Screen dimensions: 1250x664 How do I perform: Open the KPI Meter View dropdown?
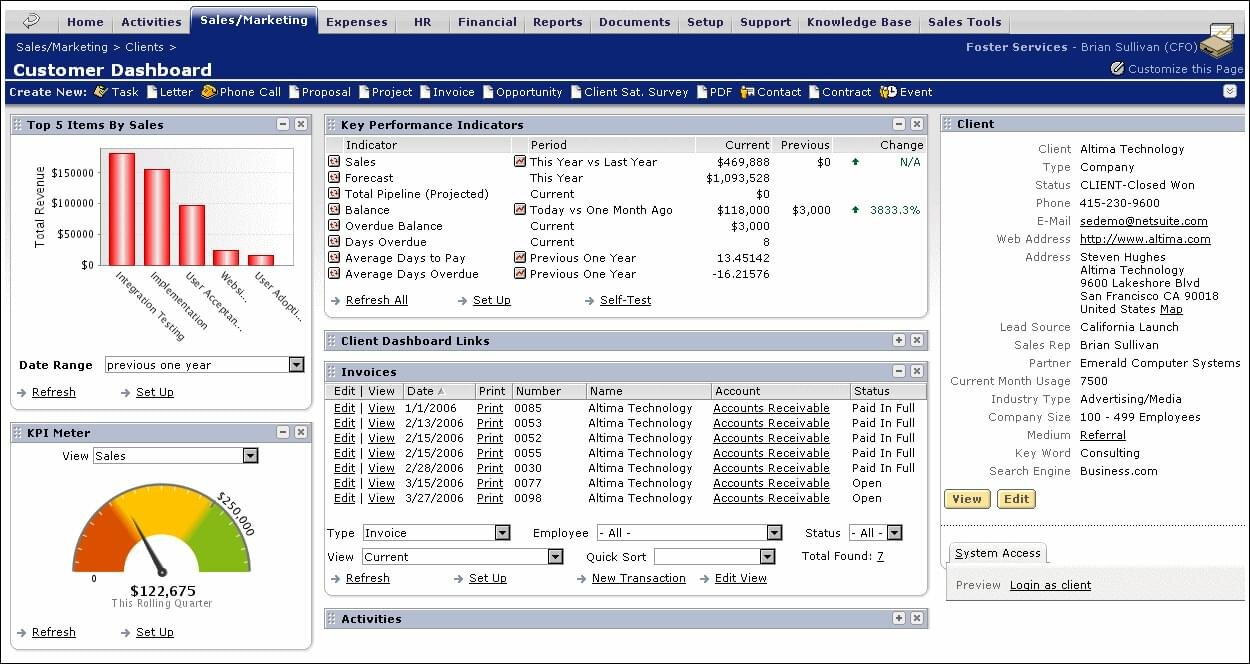tap(250, 455)
